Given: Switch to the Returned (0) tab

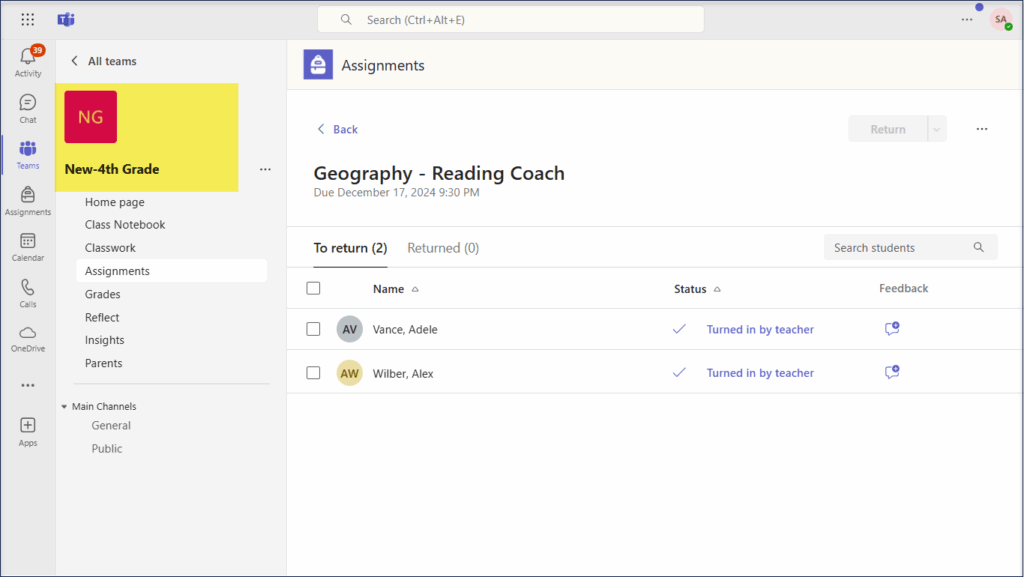Looking at the screenshot, I should 443,248.
